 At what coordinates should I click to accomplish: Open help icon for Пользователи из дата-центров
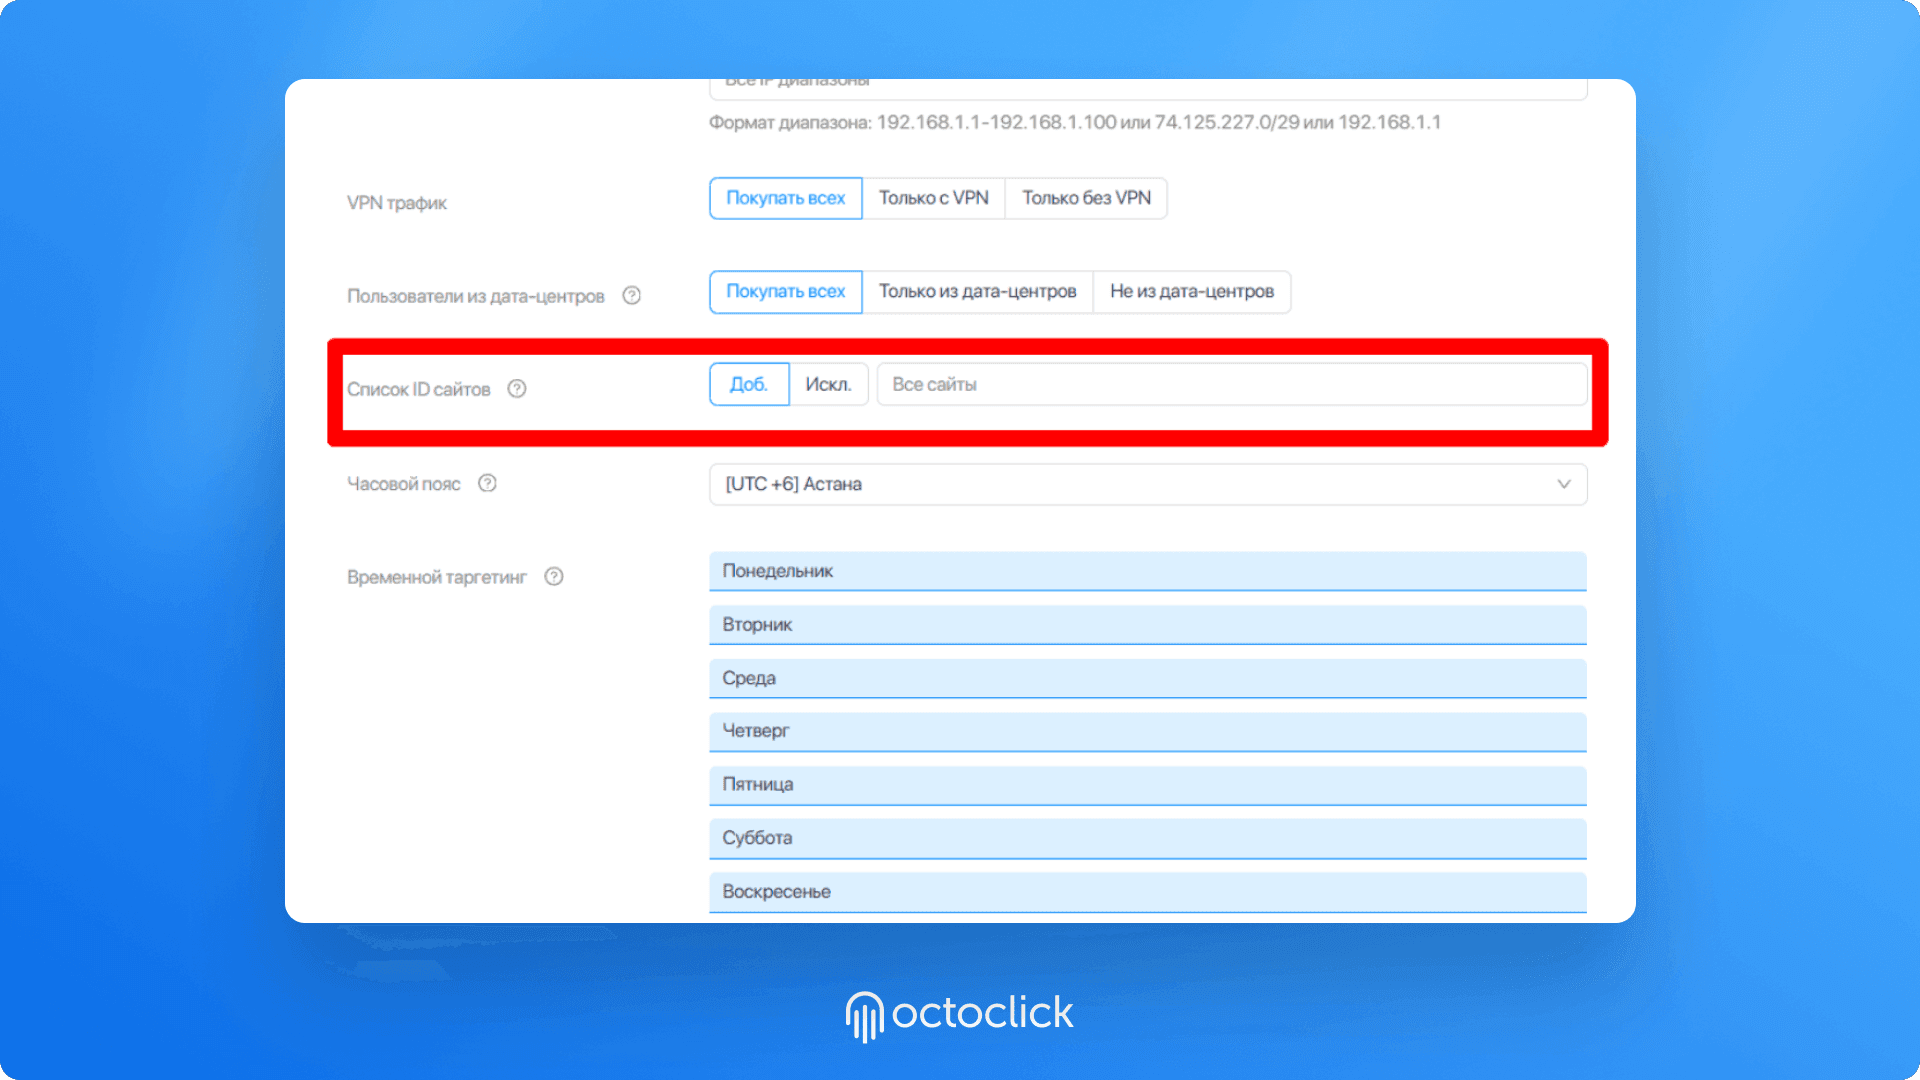point(631,295)
